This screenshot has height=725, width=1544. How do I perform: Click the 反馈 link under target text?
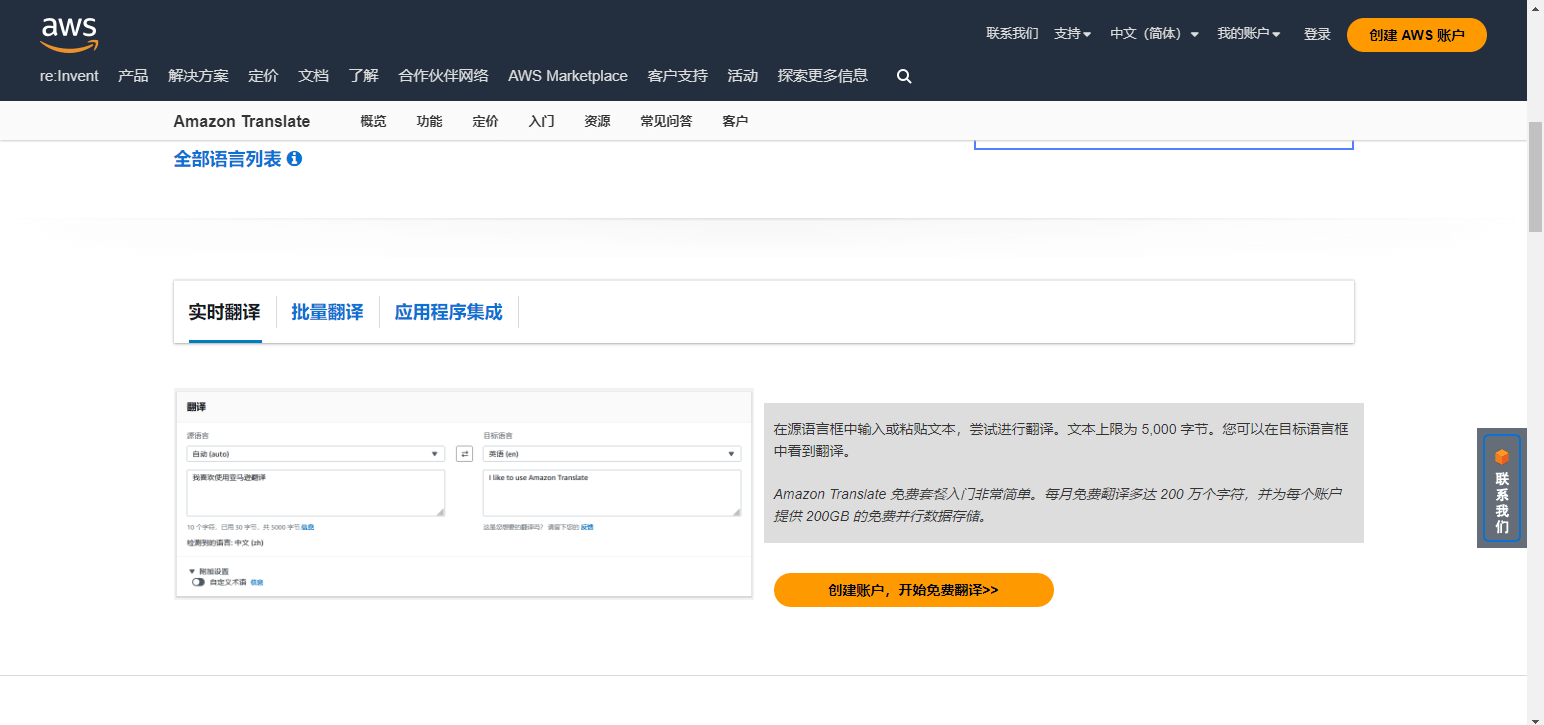click(587, 527)
